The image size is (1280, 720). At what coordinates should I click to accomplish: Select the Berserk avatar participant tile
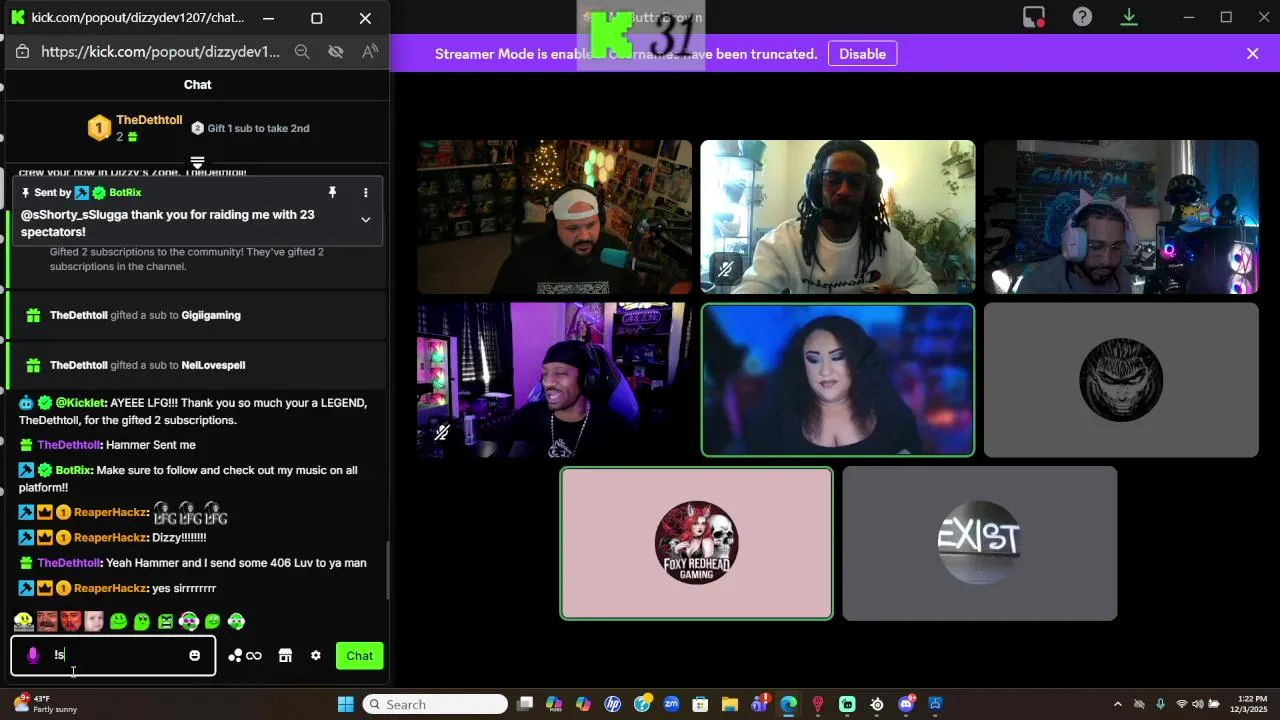(x=1121, y=380)
